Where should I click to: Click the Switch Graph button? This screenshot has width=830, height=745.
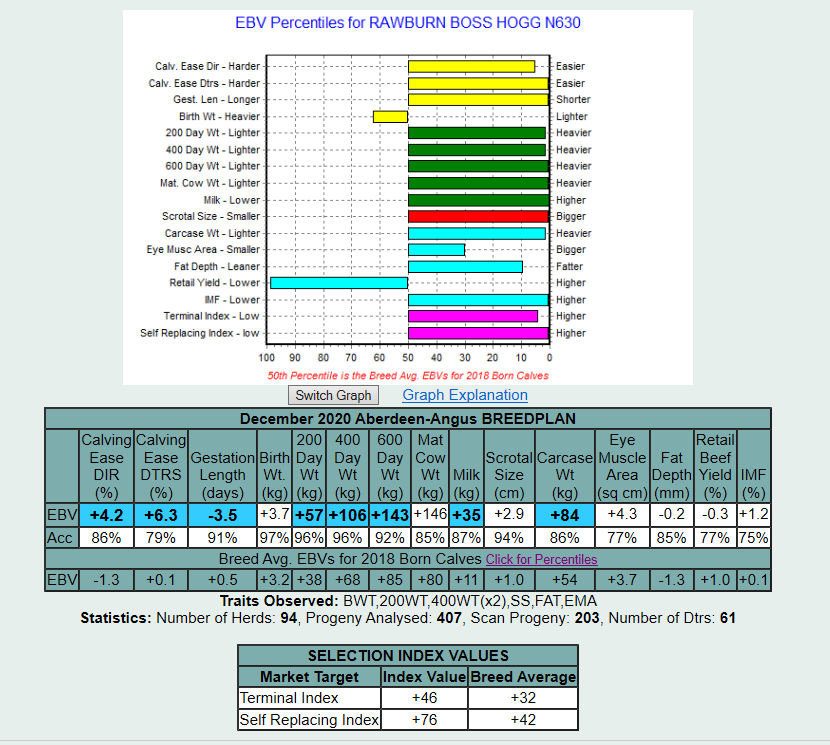[x=333, y=395]
